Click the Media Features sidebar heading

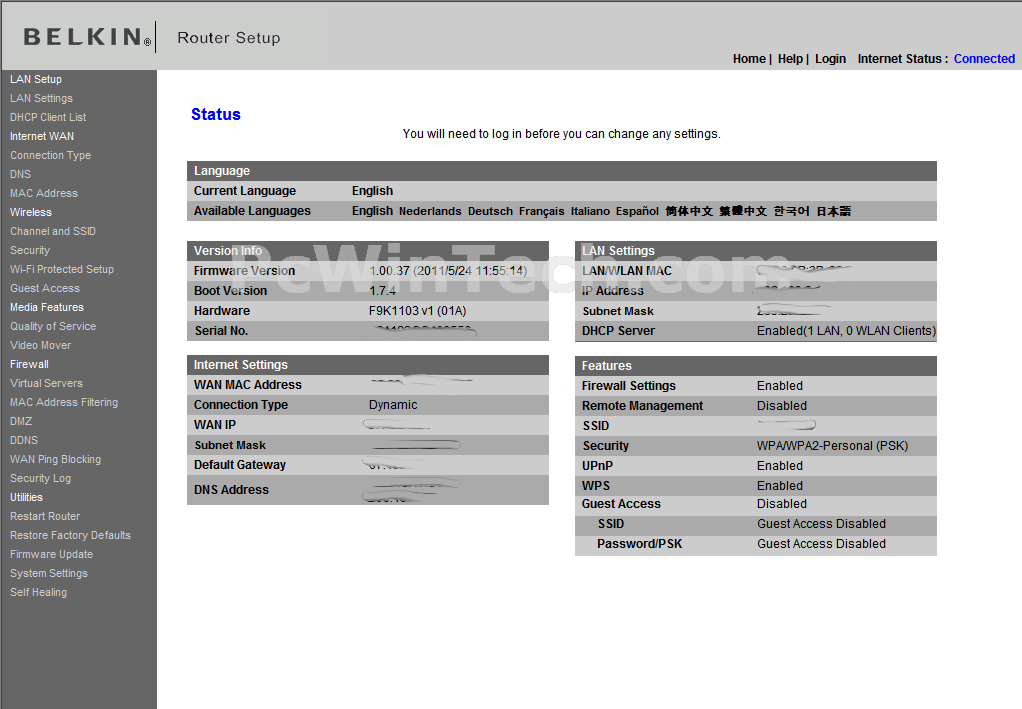(47, 307)
